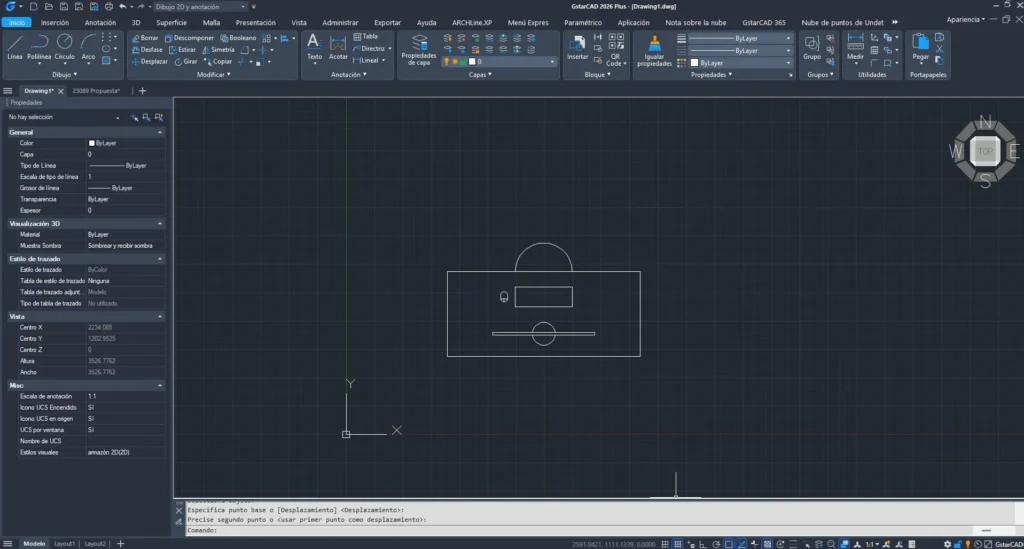Image resolution: width=1024 pixels, height=549 pixels.
Task: Click the Copiar button
Action: 218,61
